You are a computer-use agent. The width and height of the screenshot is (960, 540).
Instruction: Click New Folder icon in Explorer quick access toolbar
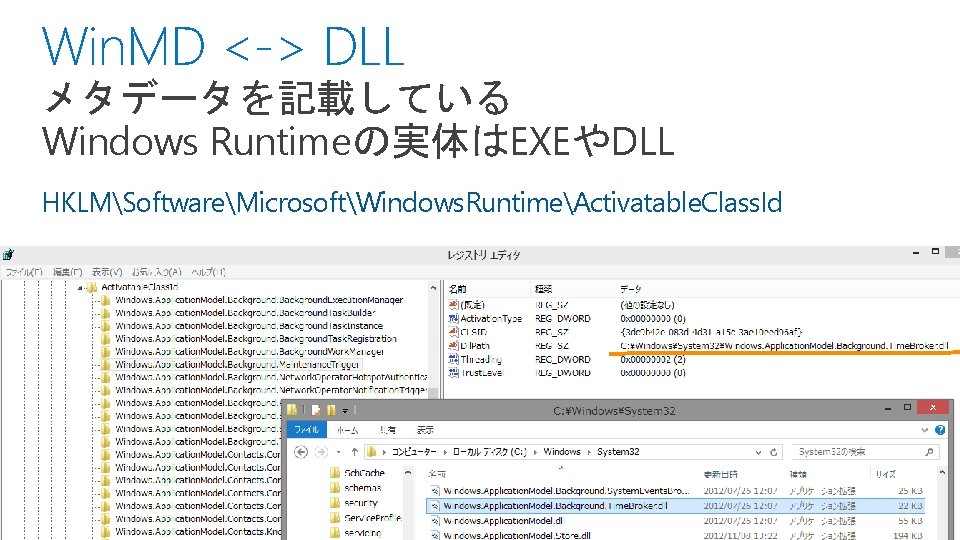[x=331, y=410]
